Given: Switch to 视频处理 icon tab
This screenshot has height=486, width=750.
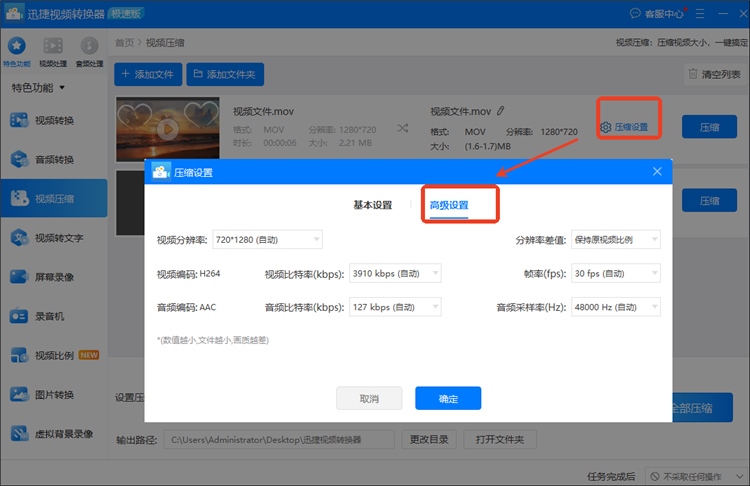Looking at the screenshot, I should (53, 50).
